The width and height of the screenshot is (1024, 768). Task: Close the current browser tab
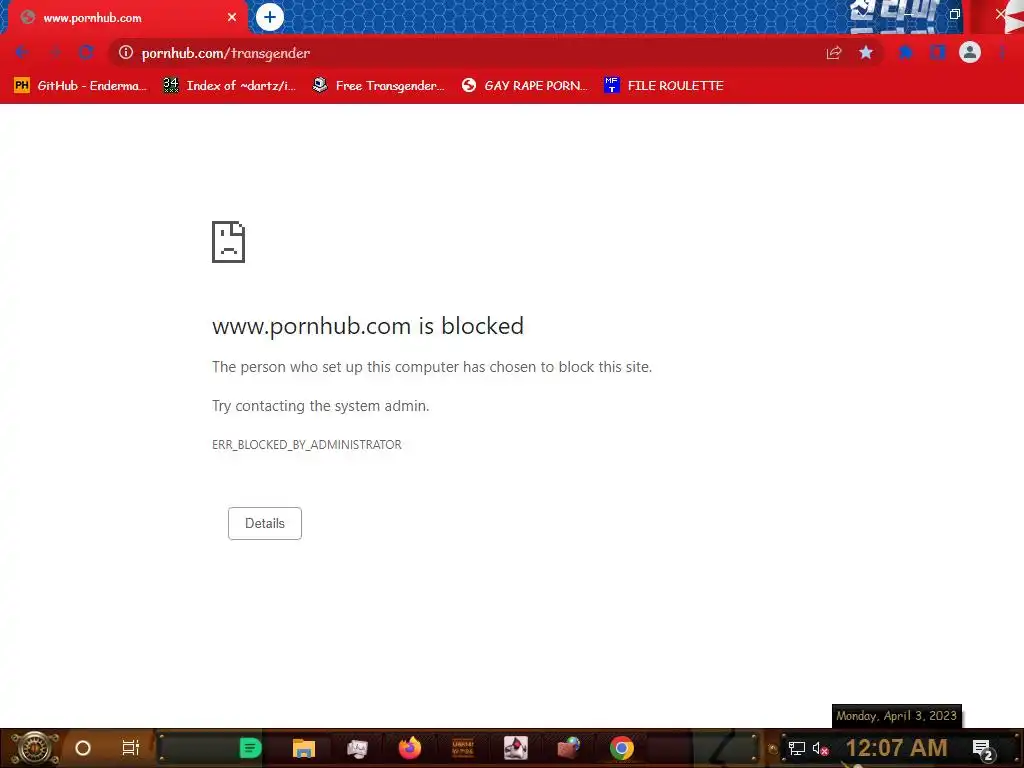point(232,18)
